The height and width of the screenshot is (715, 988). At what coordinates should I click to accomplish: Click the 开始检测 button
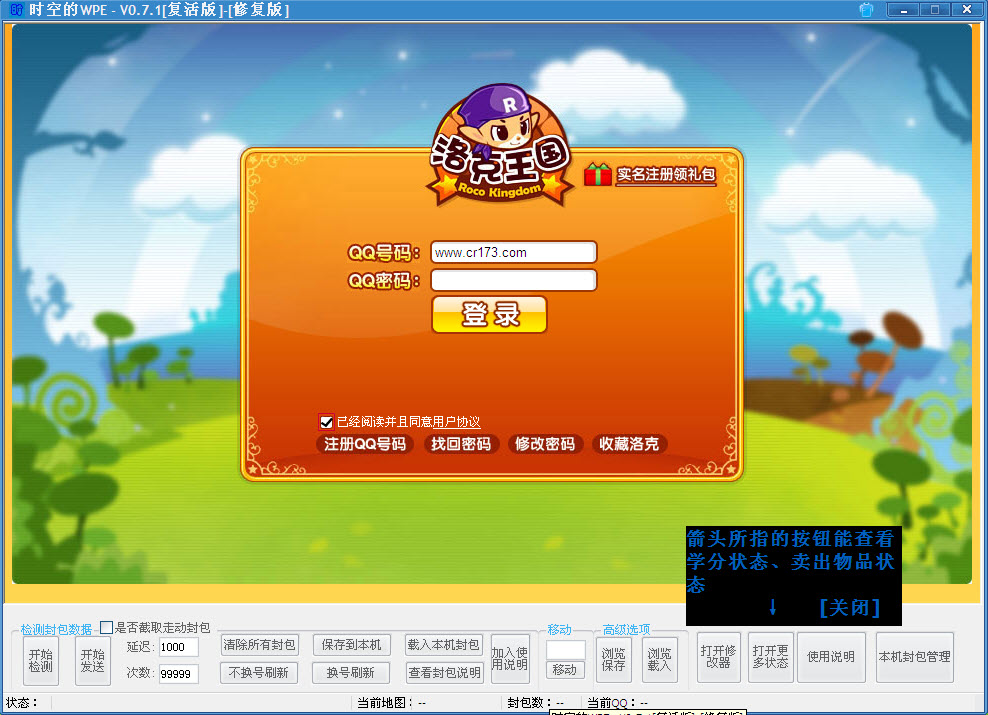click(x=41, y=660)
